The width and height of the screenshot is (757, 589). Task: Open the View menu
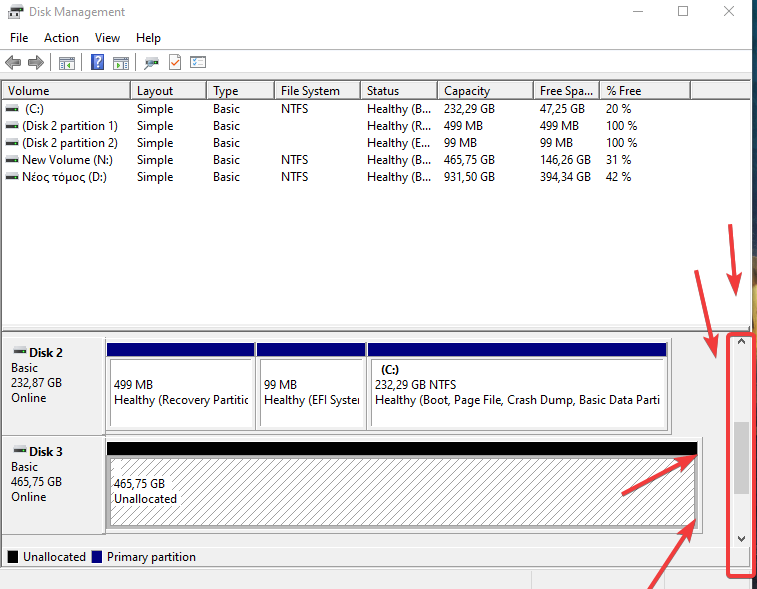pos(107,38)
